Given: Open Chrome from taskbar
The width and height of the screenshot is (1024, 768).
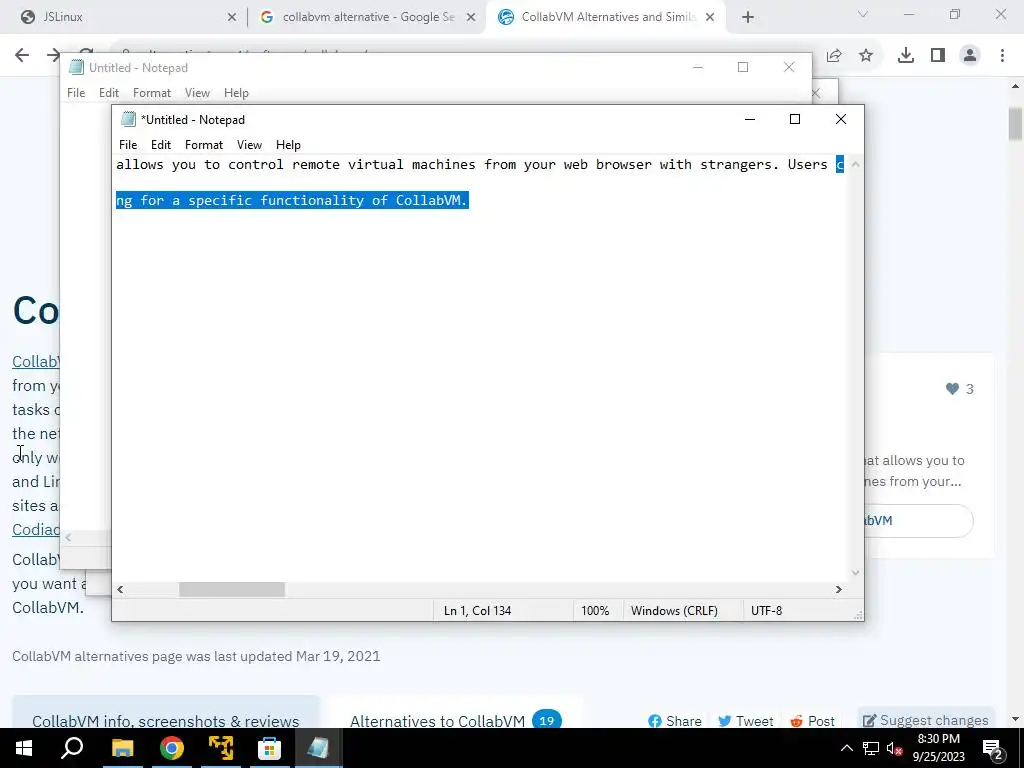Looking at the screenshot, I should 172,748.
